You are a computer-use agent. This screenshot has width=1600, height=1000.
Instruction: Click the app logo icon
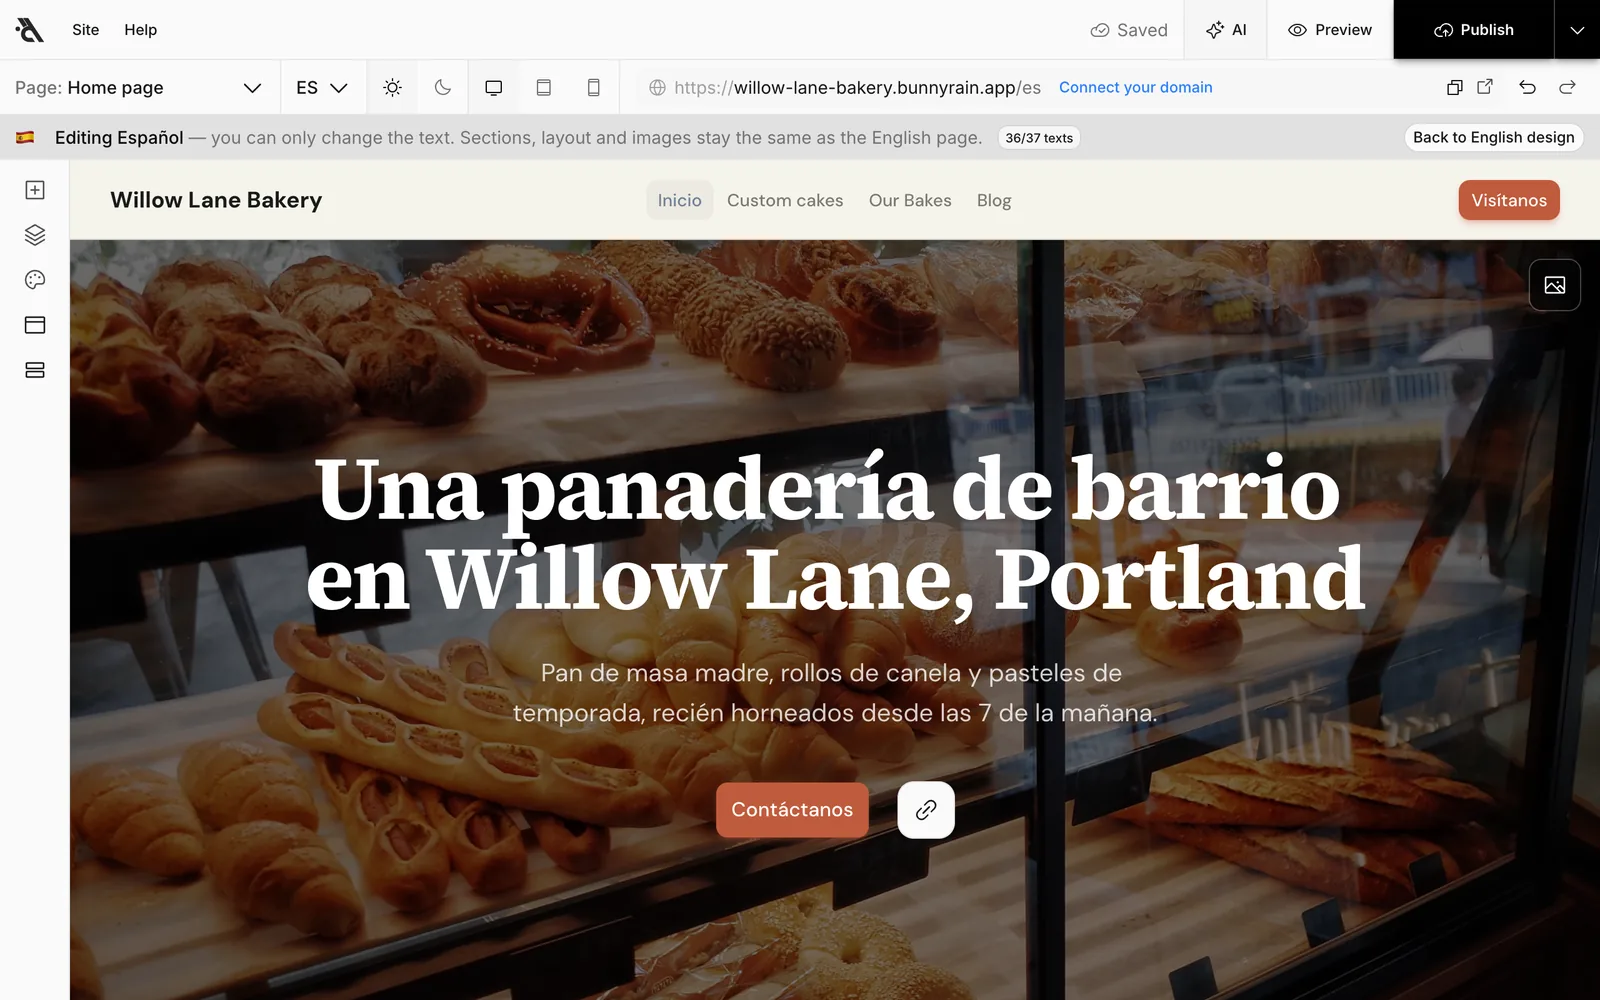click(x=30, y=30)
